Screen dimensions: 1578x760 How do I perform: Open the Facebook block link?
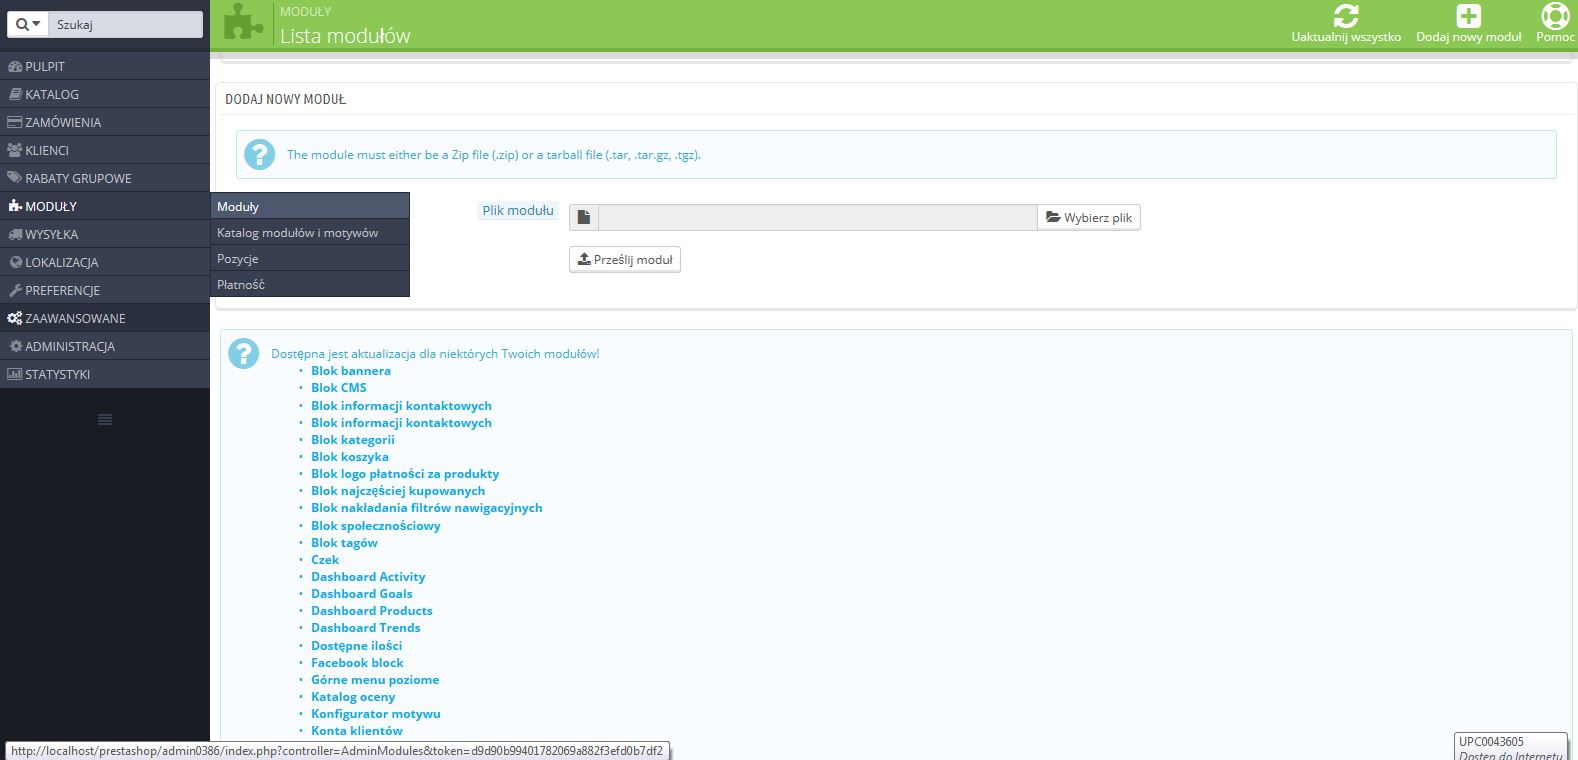point(357,663)
